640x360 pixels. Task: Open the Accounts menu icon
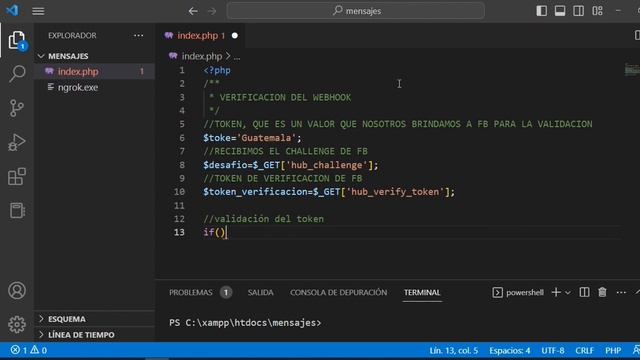[x=17, y=291]
